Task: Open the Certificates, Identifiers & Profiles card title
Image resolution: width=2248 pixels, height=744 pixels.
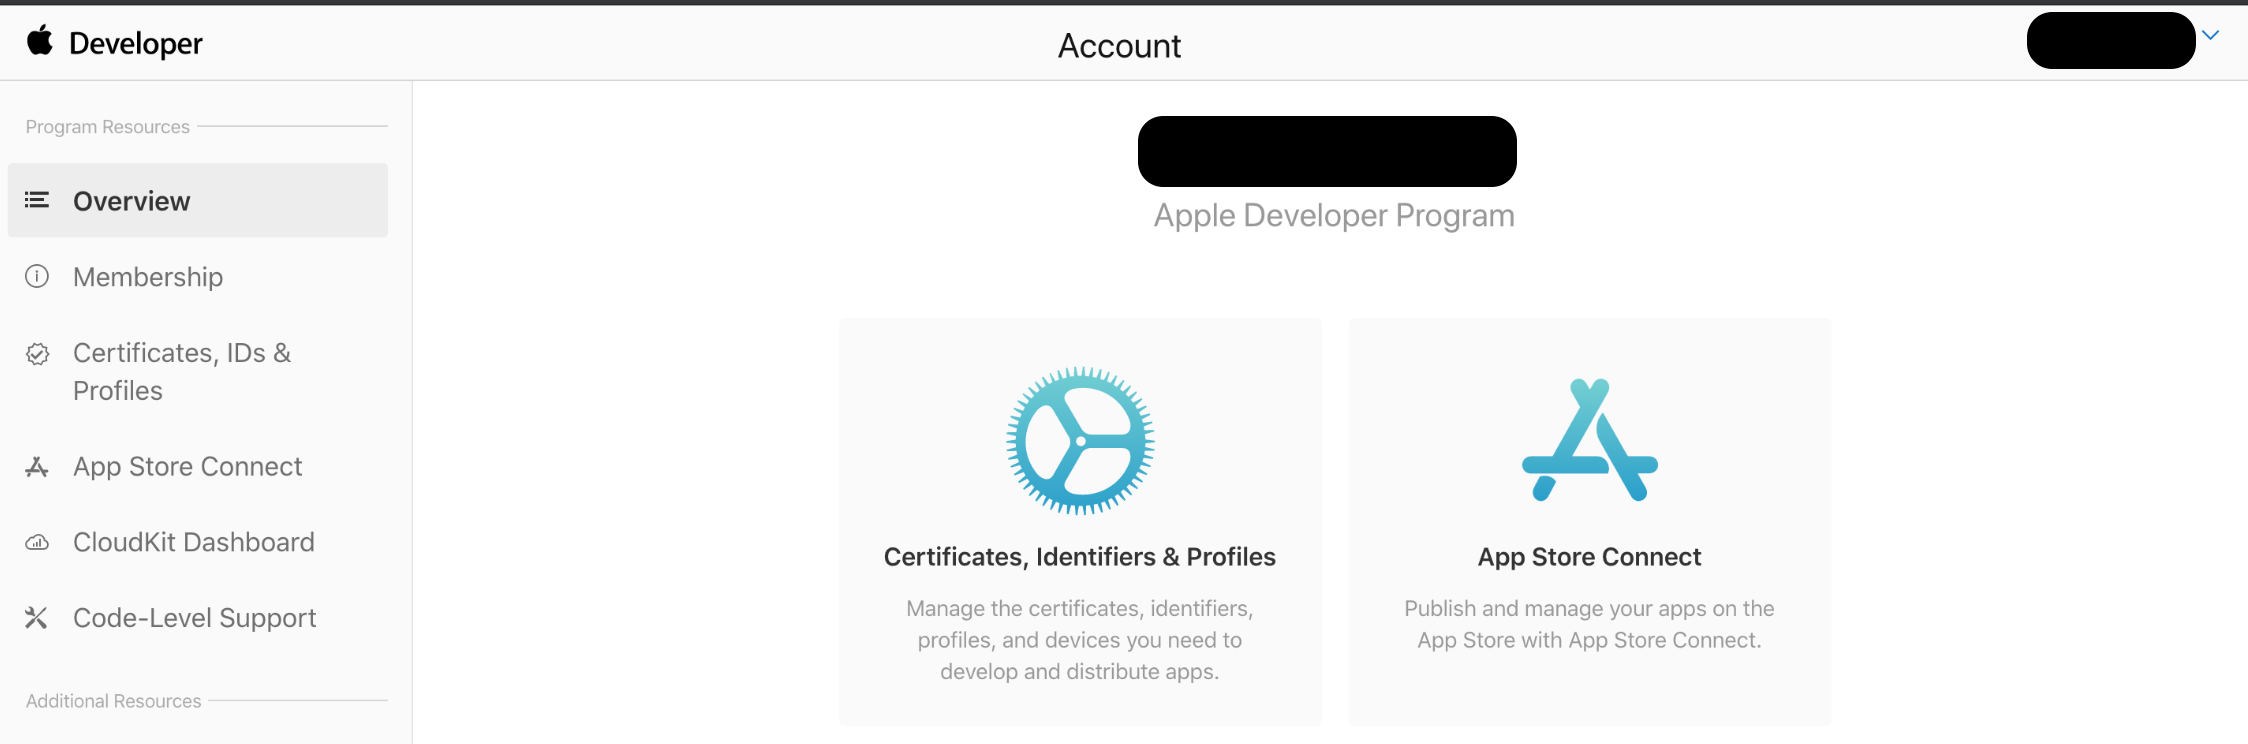Action: point(1080,557)
